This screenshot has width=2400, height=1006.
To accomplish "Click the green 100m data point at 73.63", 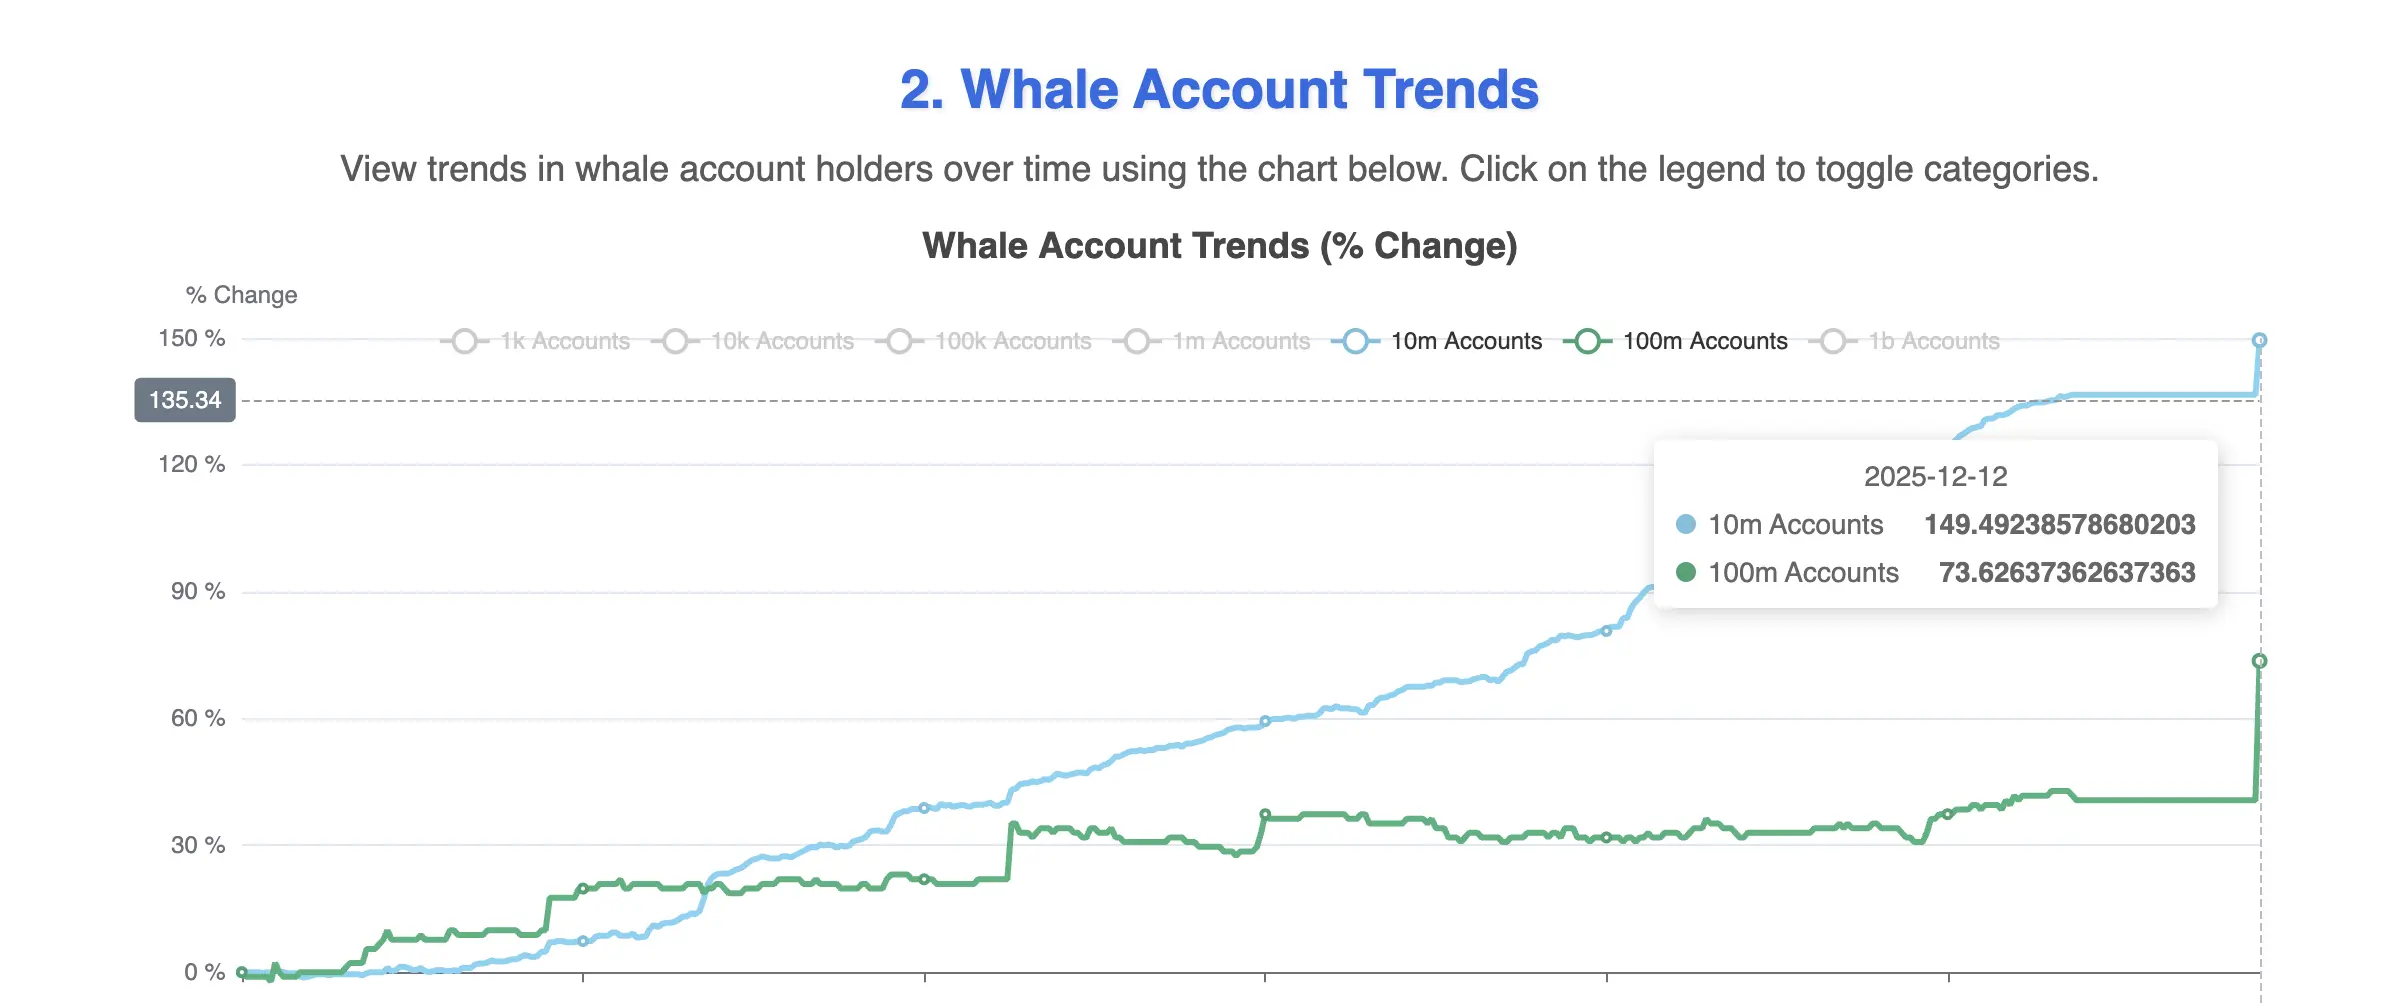I will pos(2259,661).
